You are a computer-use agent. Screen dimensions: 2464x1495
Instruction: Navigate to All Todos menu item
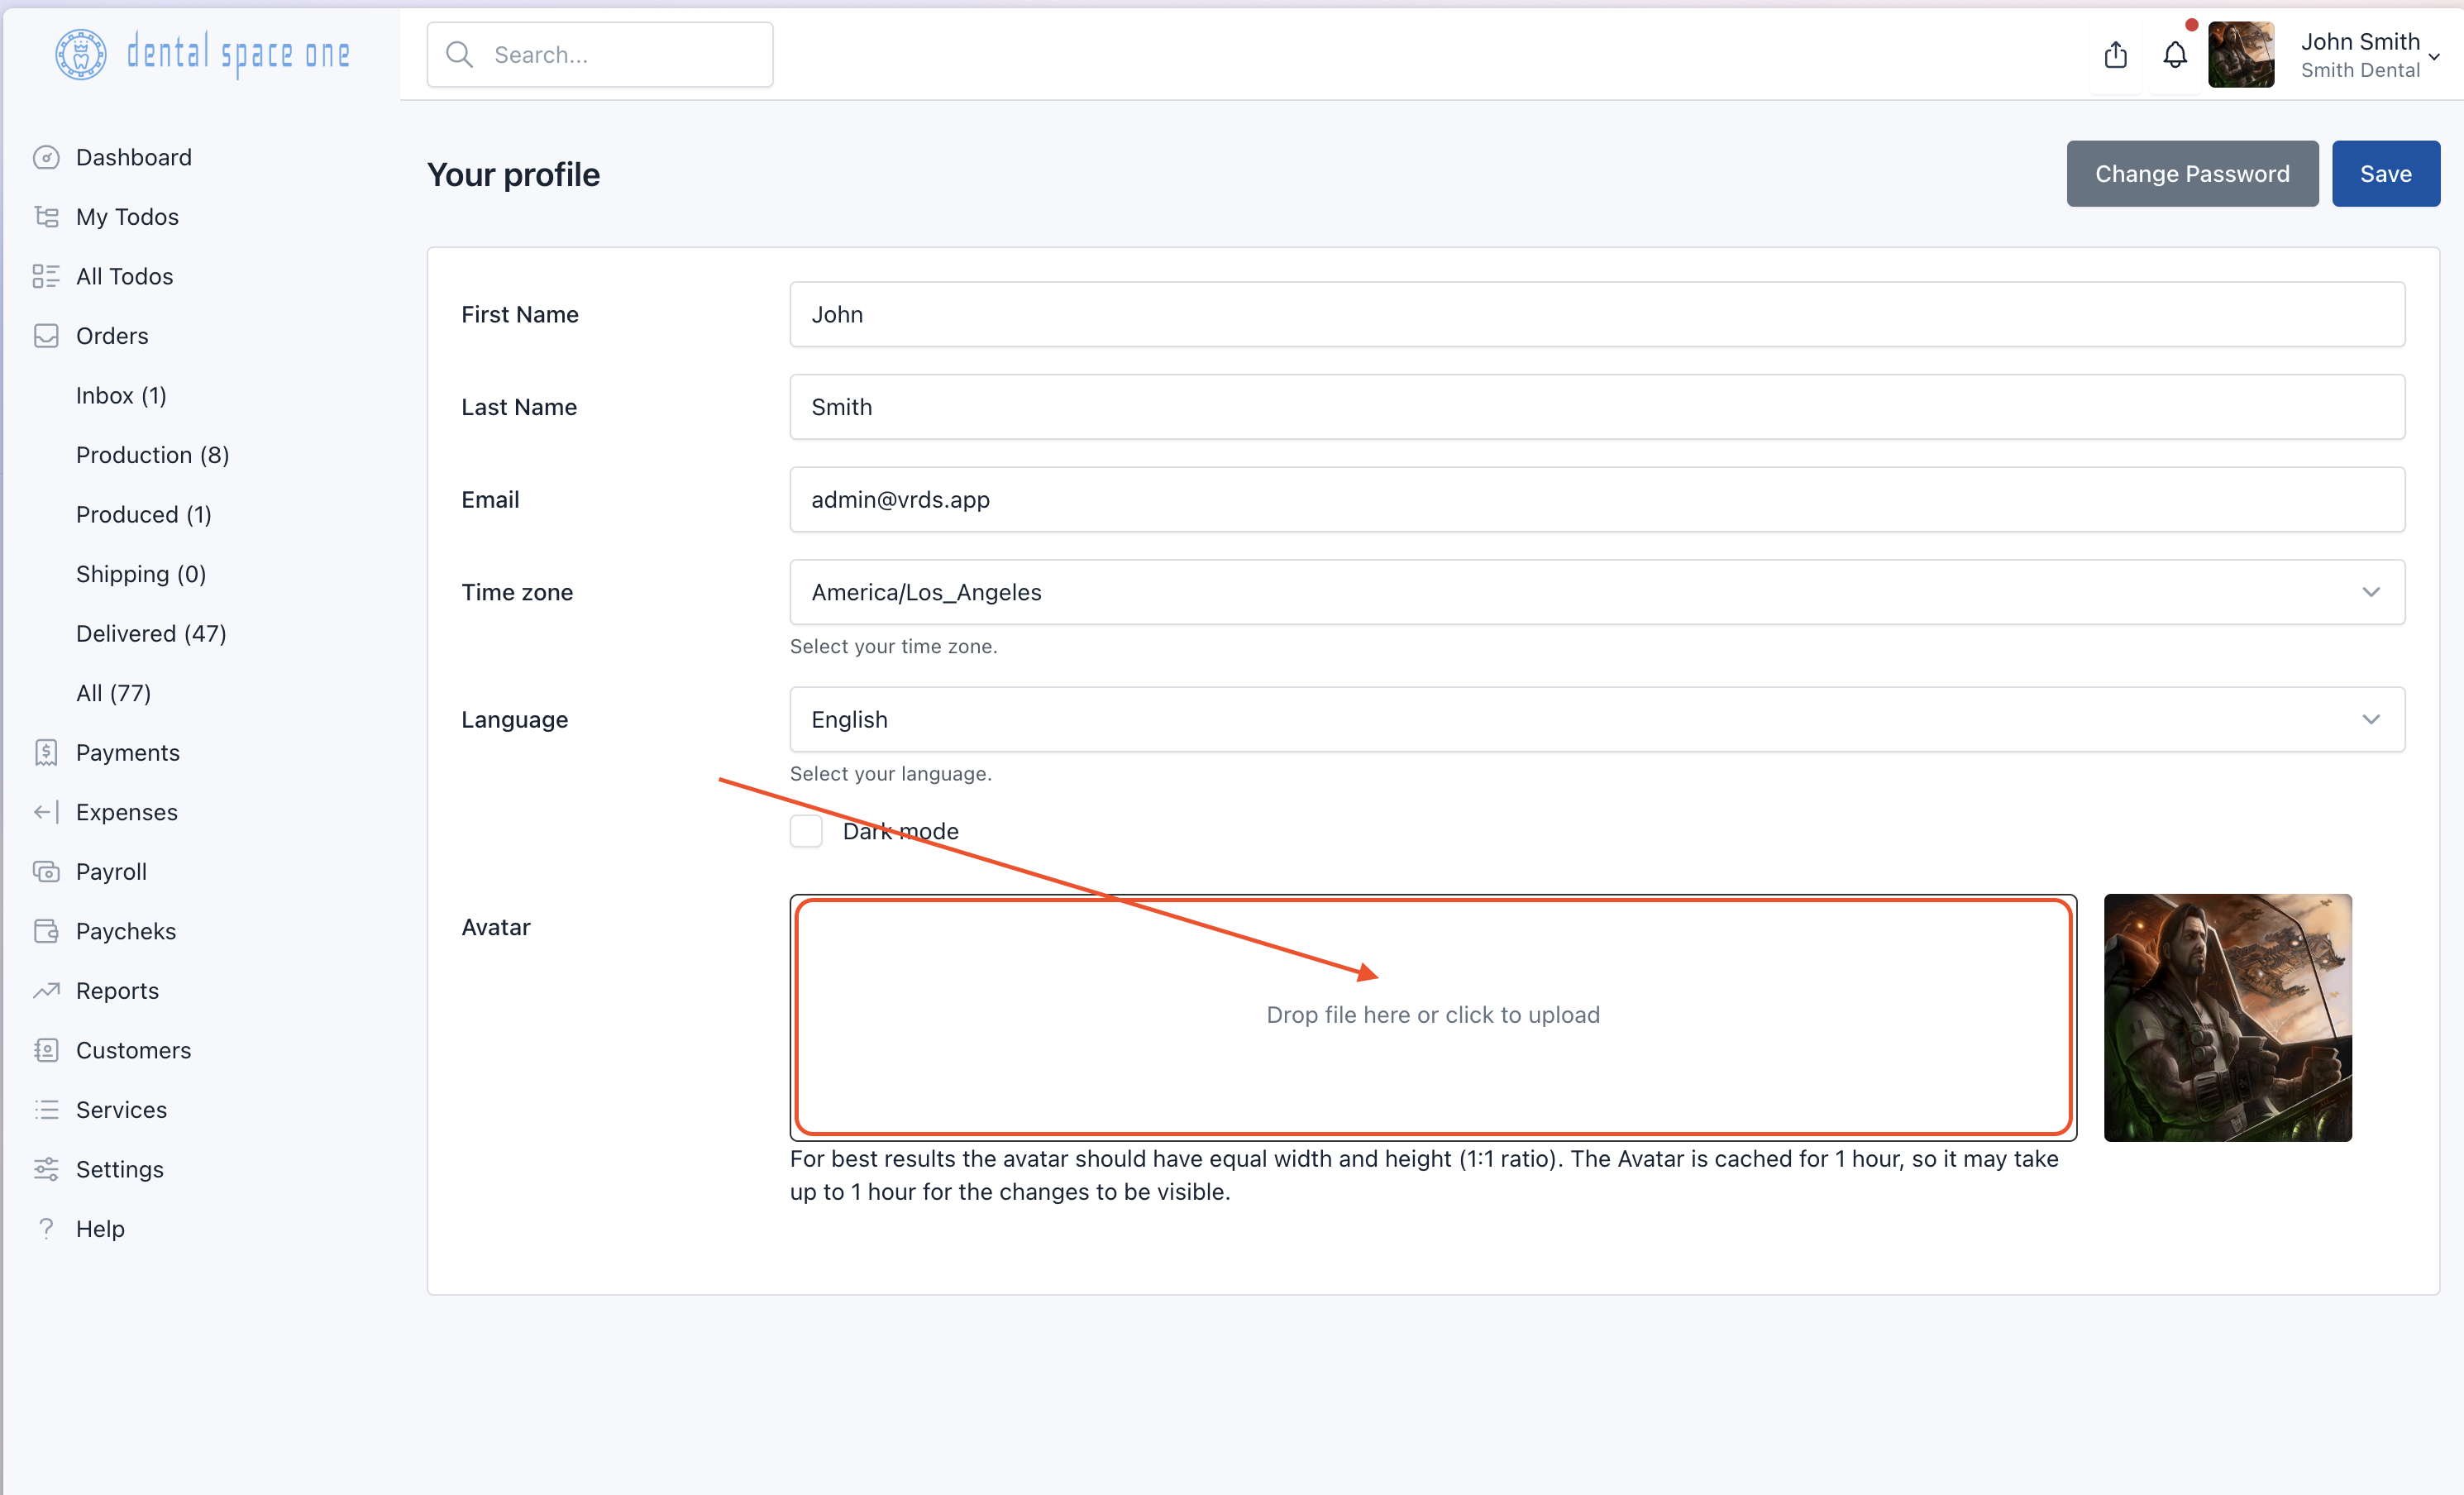click(x=125, y=275)
